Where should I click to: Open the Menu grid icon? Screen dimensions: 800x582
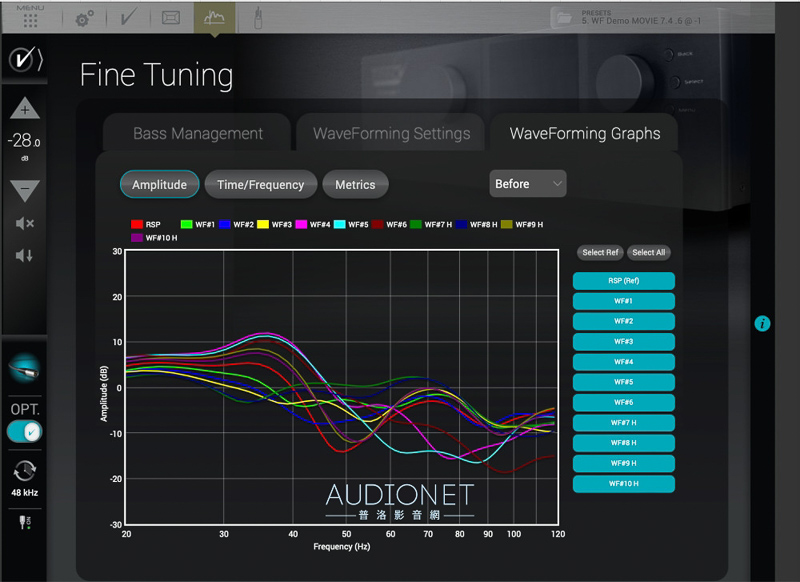31,19
